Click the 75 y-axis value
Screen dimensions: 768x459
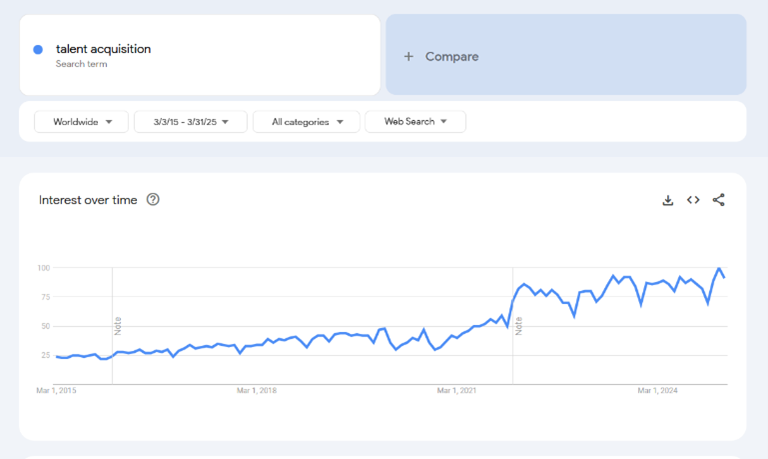click(x=46, y=297)
